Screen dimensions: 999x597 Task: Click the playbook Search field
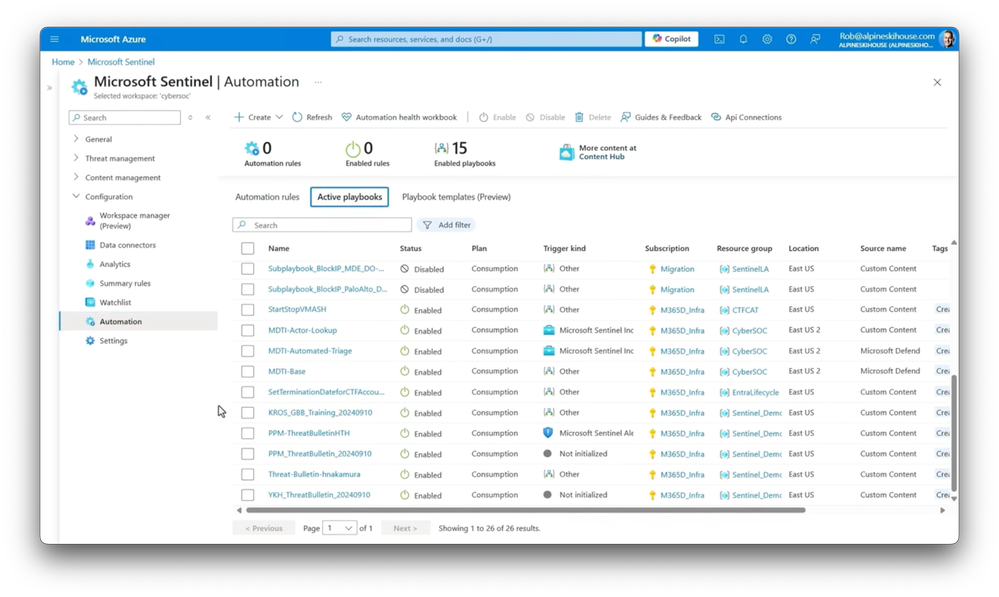(322, 225)
